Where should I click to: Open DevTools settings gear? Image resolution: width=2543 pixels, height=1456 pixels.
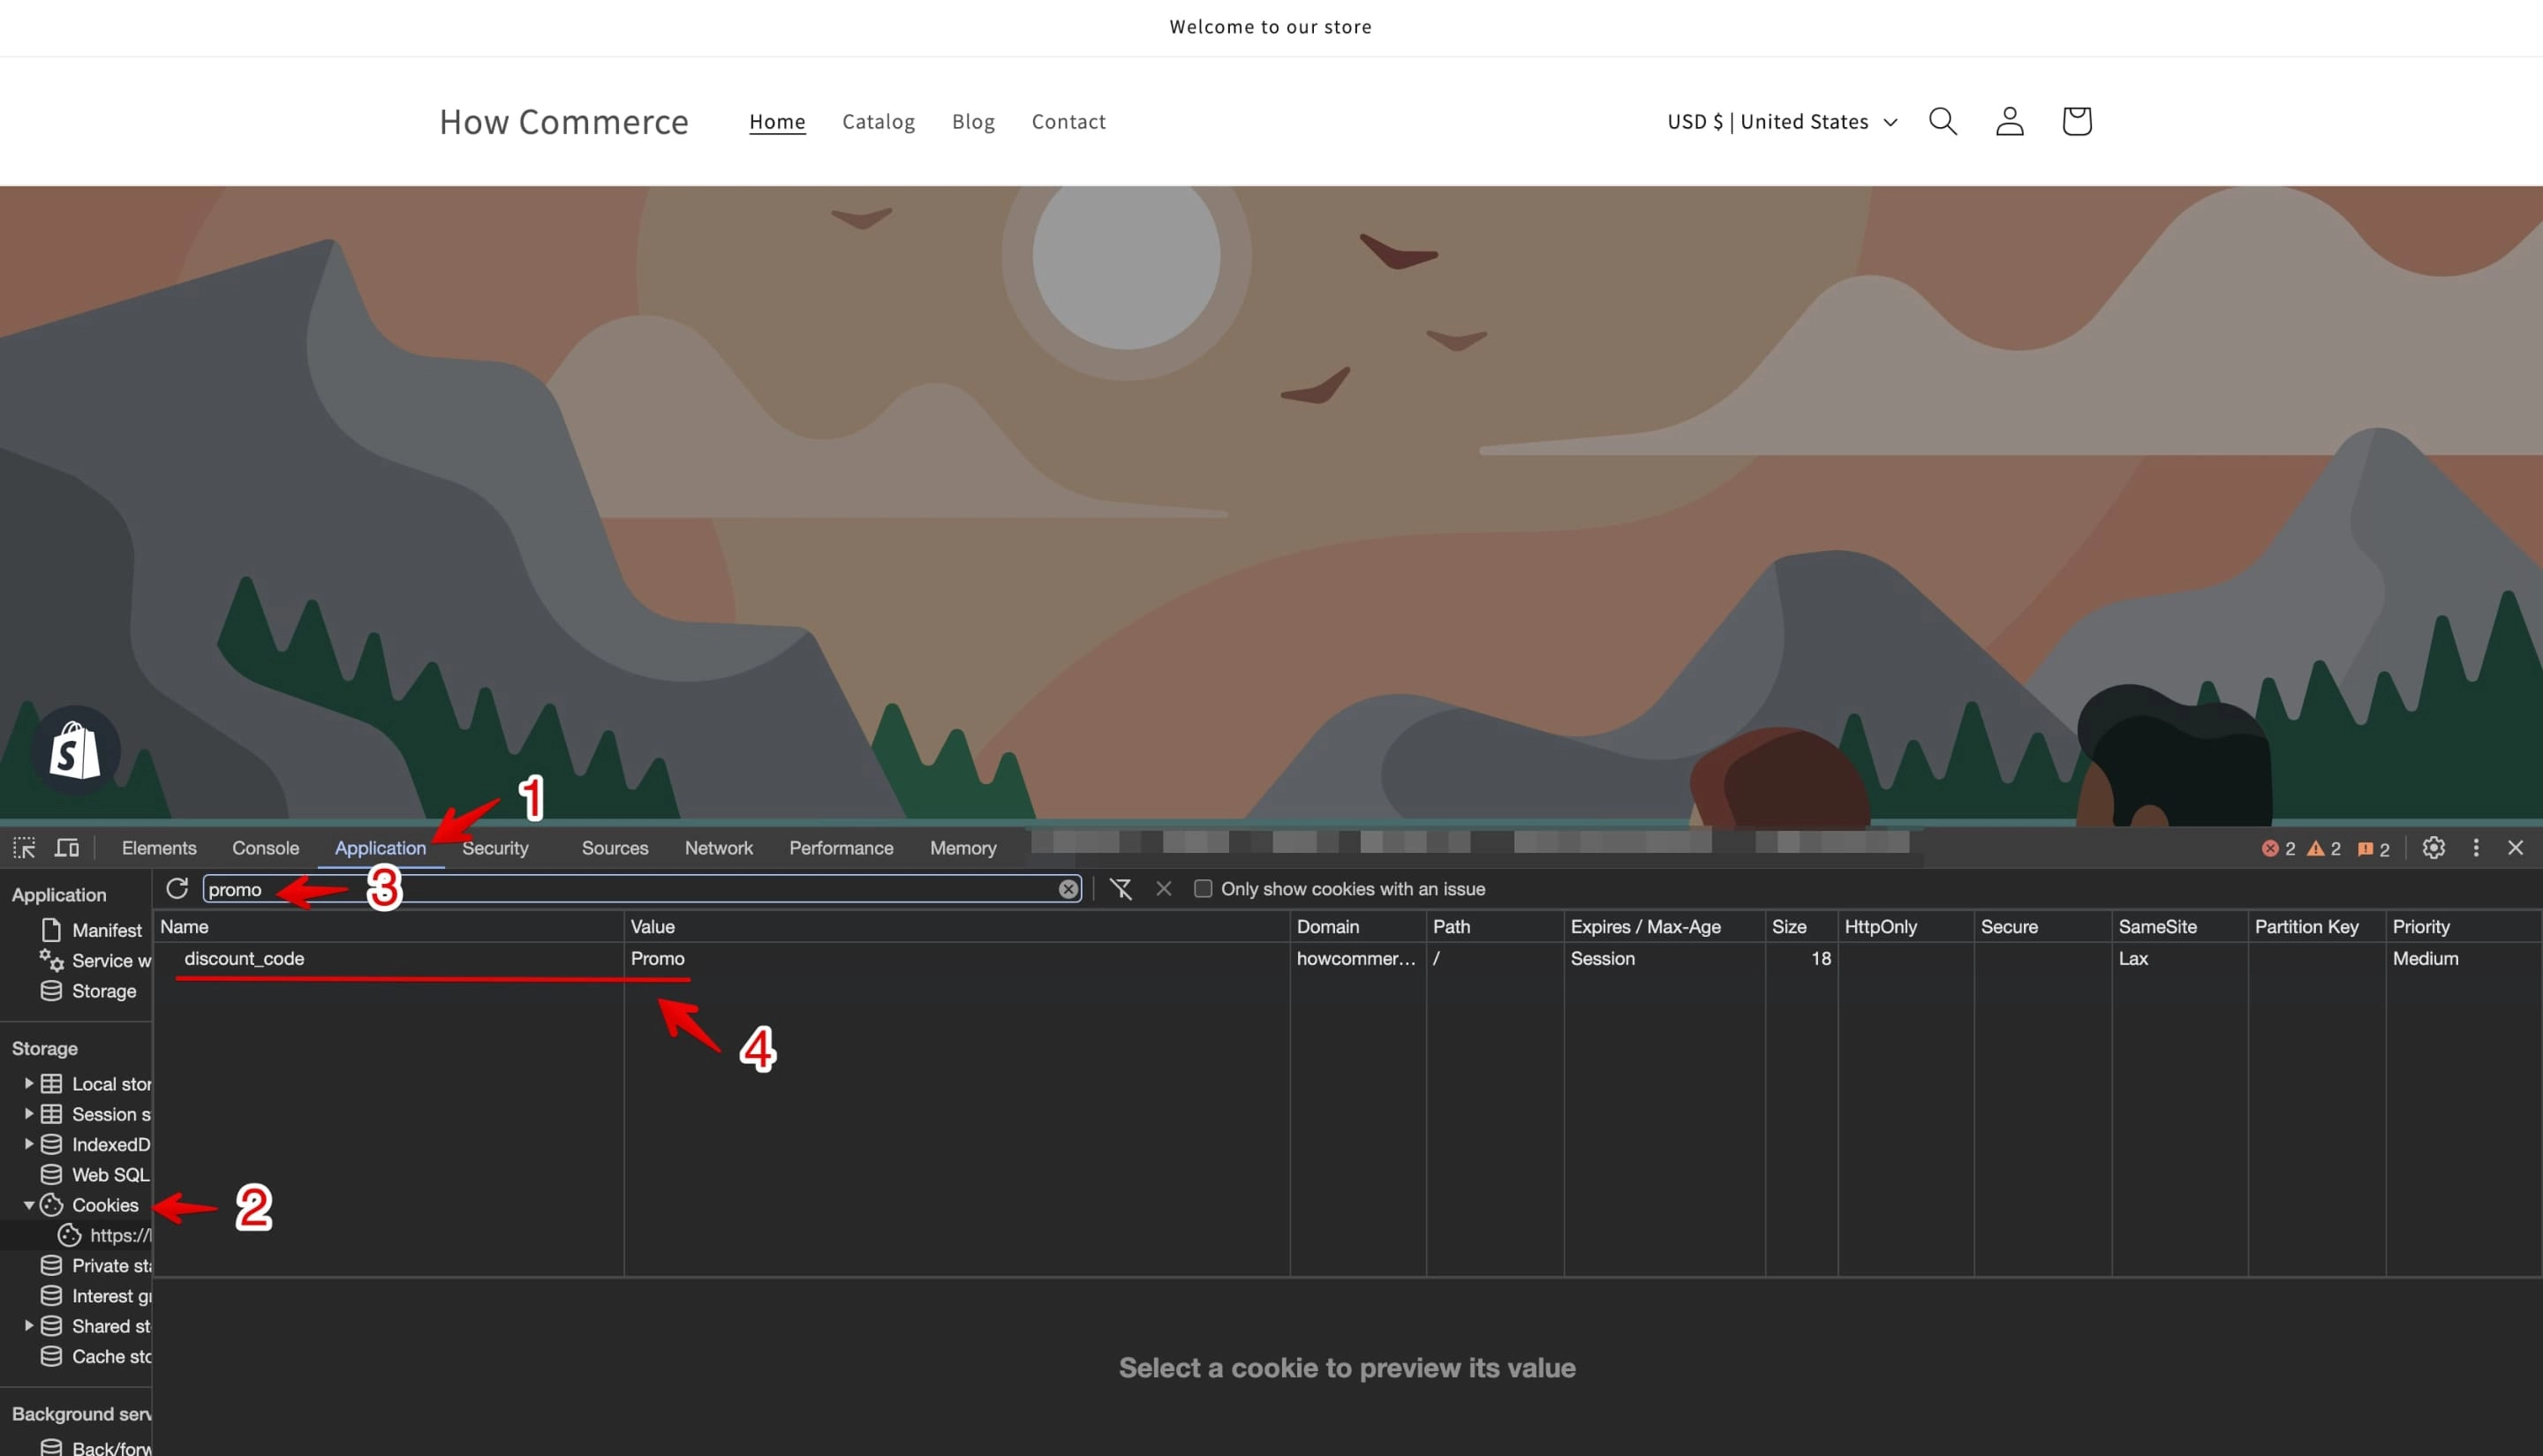[2433, 848]
